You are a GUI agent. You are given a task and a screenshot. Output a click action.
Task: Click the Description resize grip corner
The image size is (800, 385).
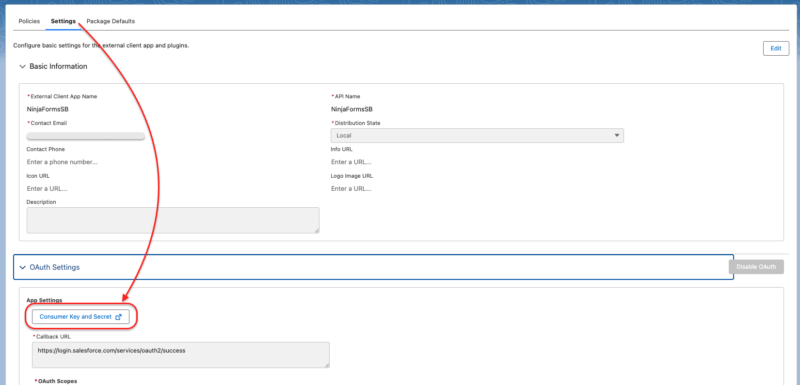pyautogui.click(x=316, y=230)
